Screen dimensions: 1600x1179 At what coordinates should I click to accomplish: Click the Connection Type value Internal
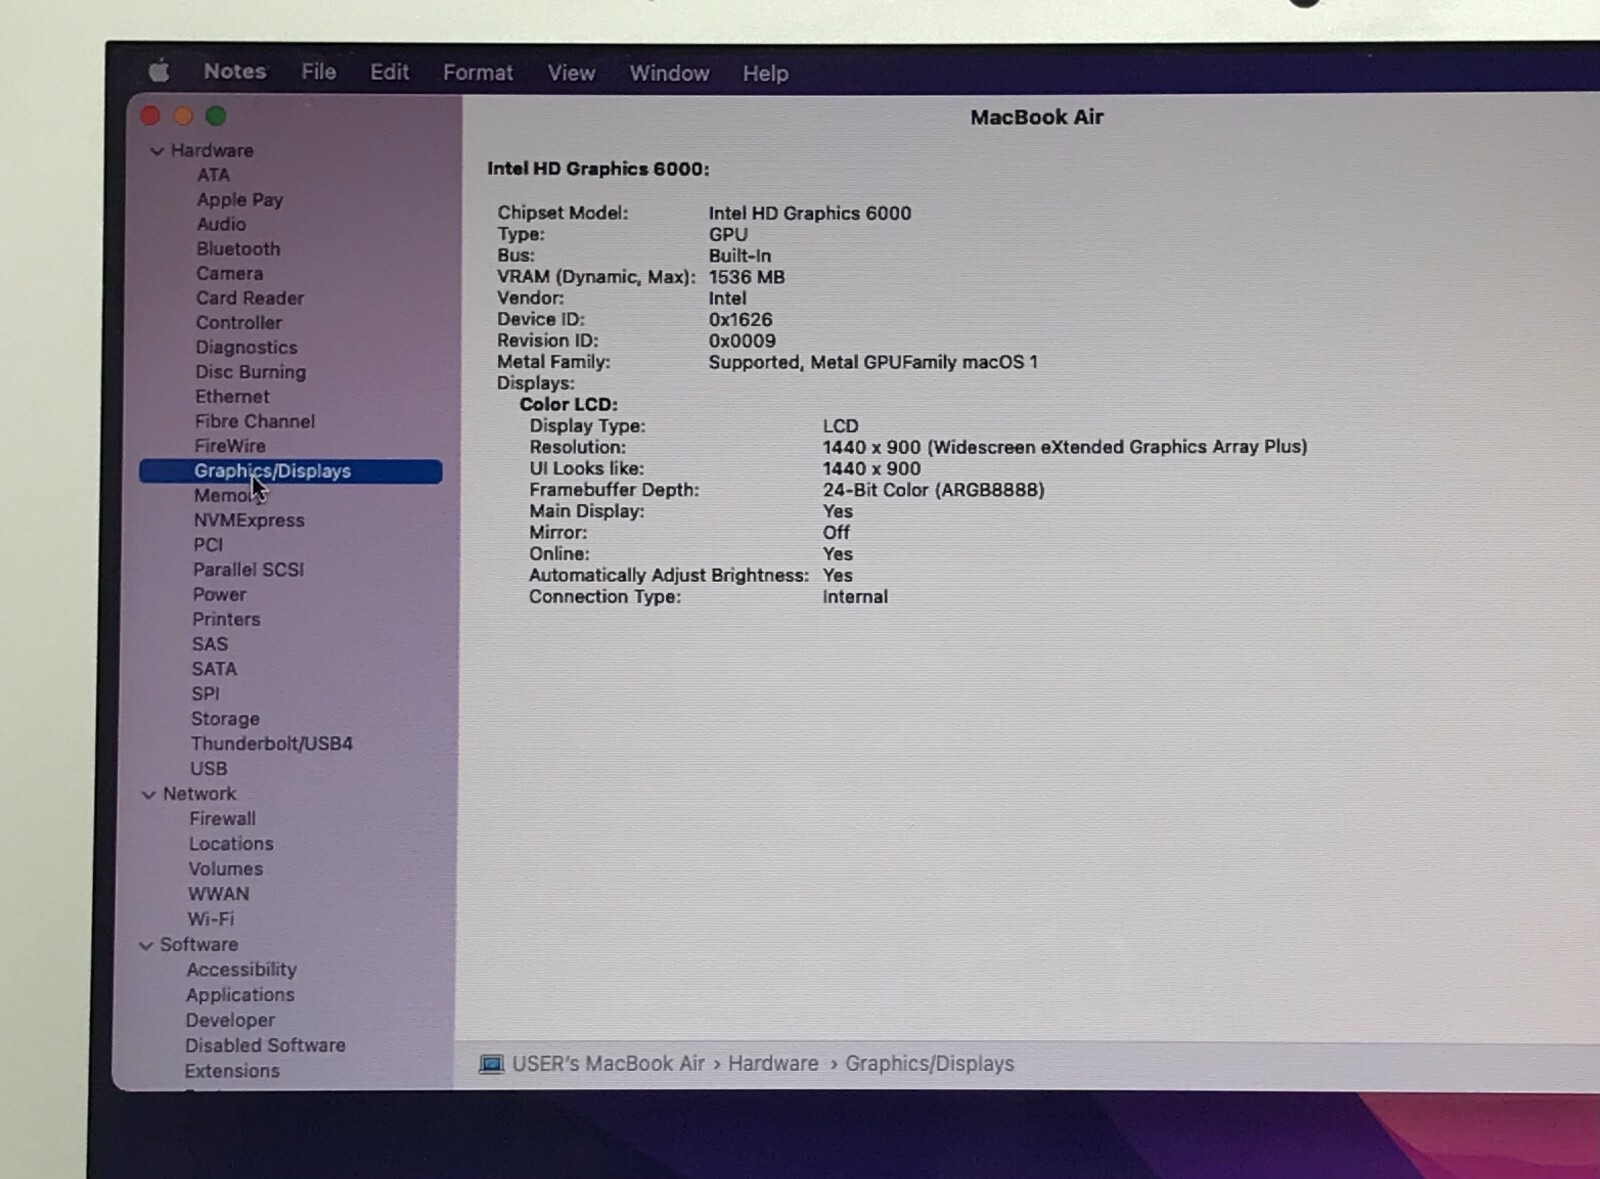coord(855,597)
